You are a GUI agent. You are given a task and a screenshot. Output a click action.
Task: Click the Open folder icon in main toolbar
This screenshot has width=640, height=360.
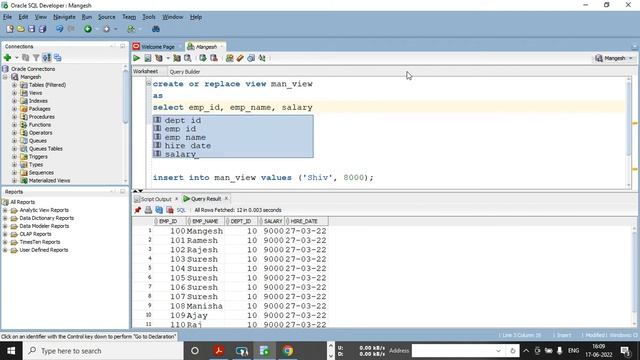(x=20, y=29)
